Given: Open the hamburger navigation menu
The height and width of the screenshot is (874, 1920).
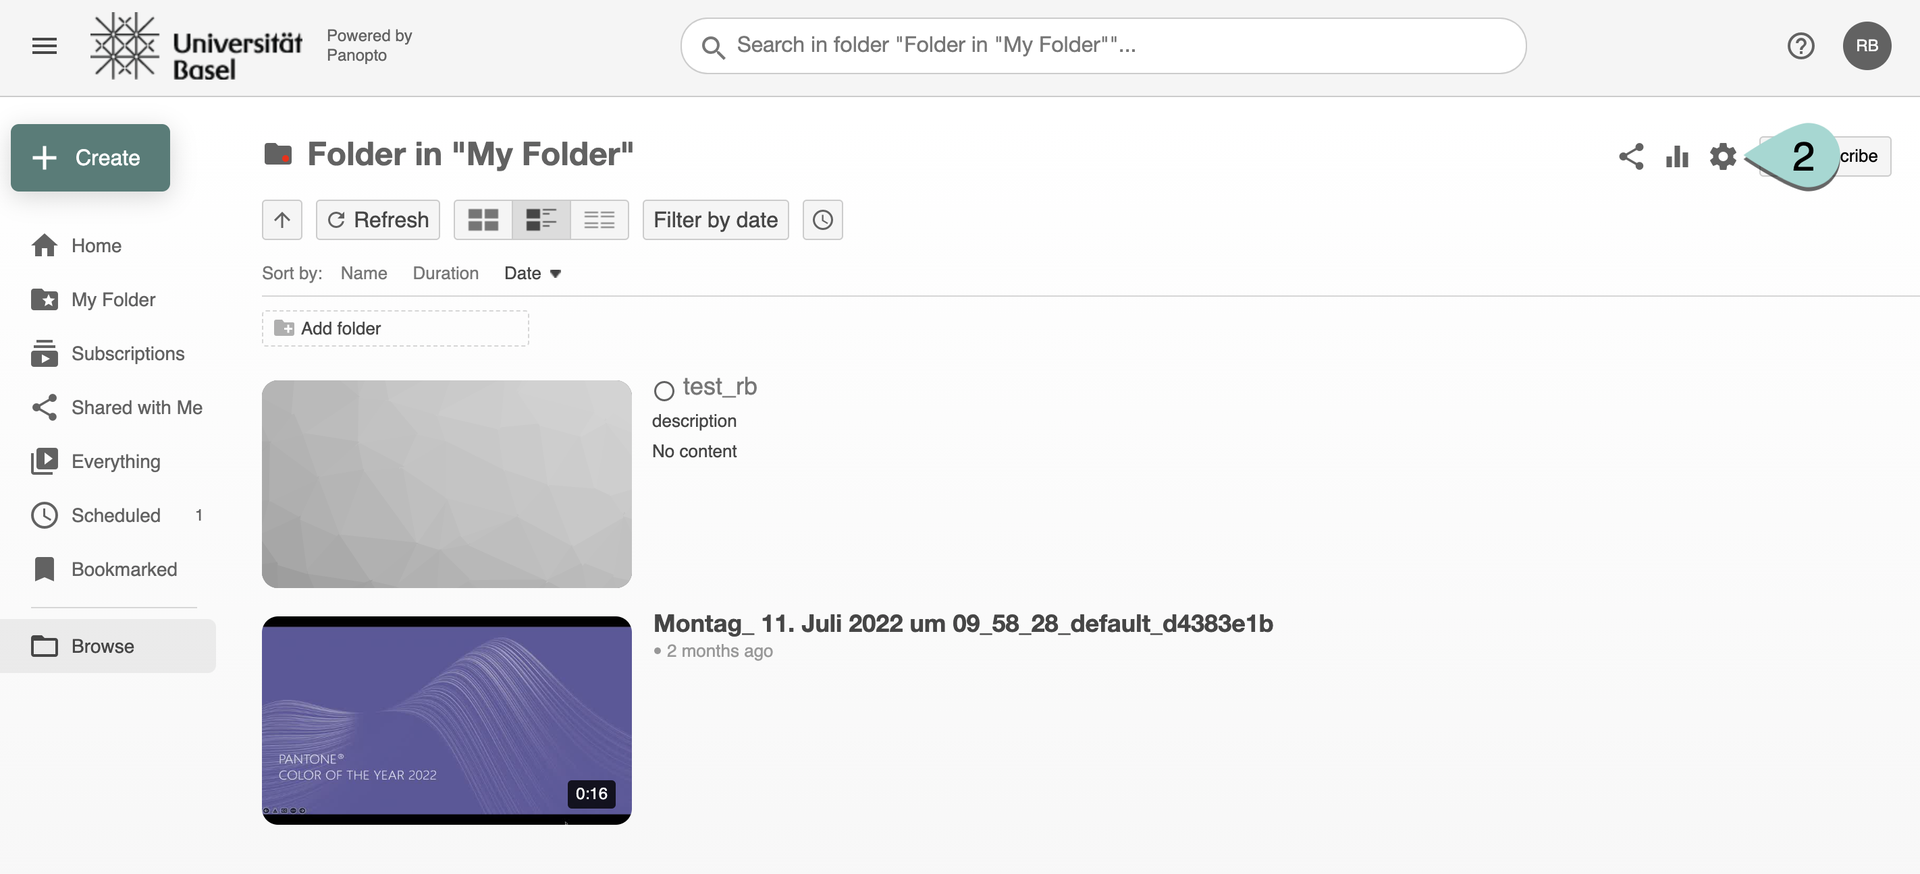Looking at the screenshot, I should click(x=44, y=46).
